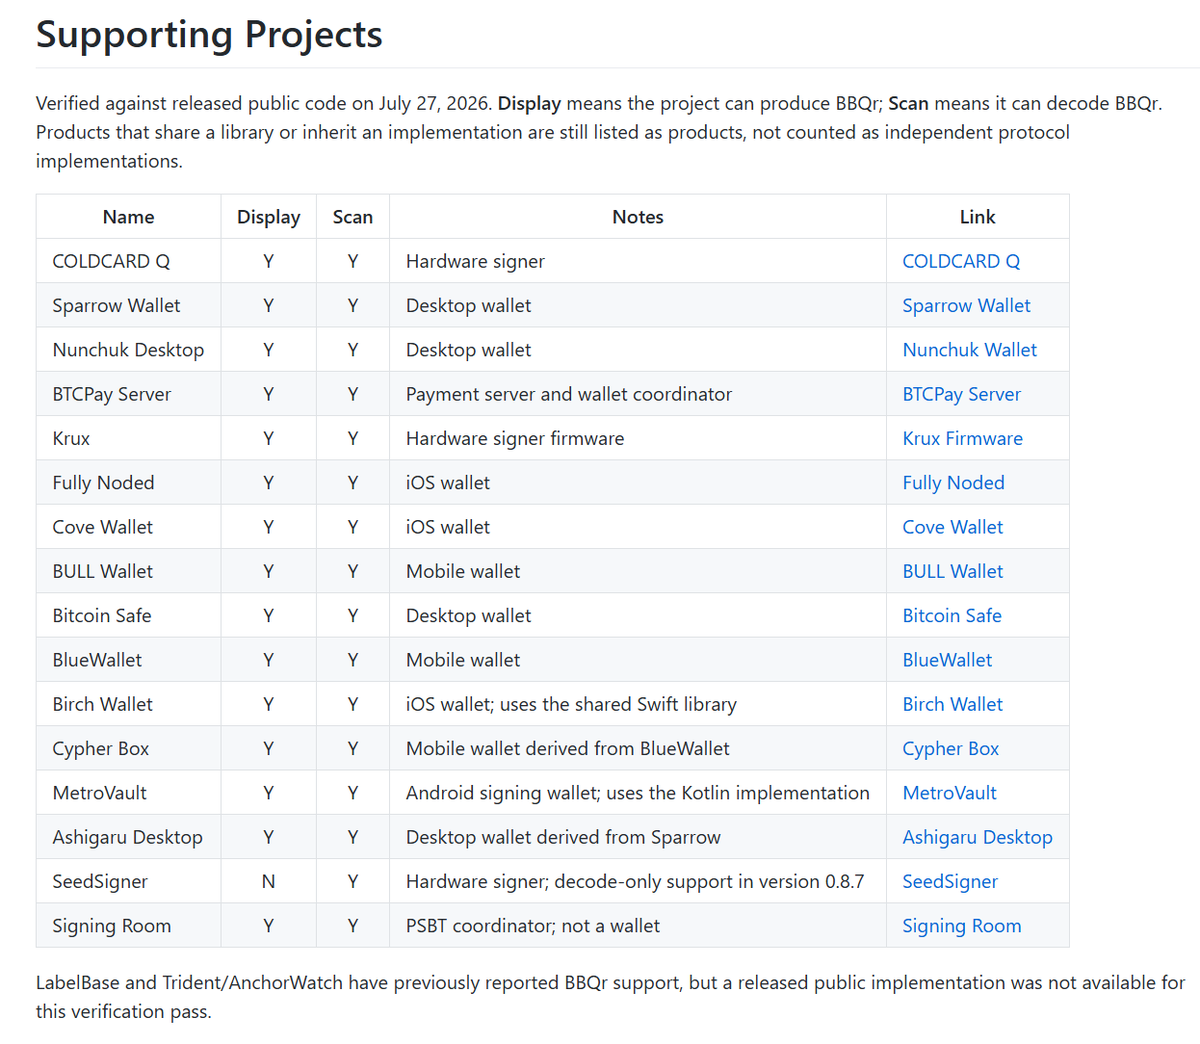Open the Birch Wallet link

coord(952,704)
